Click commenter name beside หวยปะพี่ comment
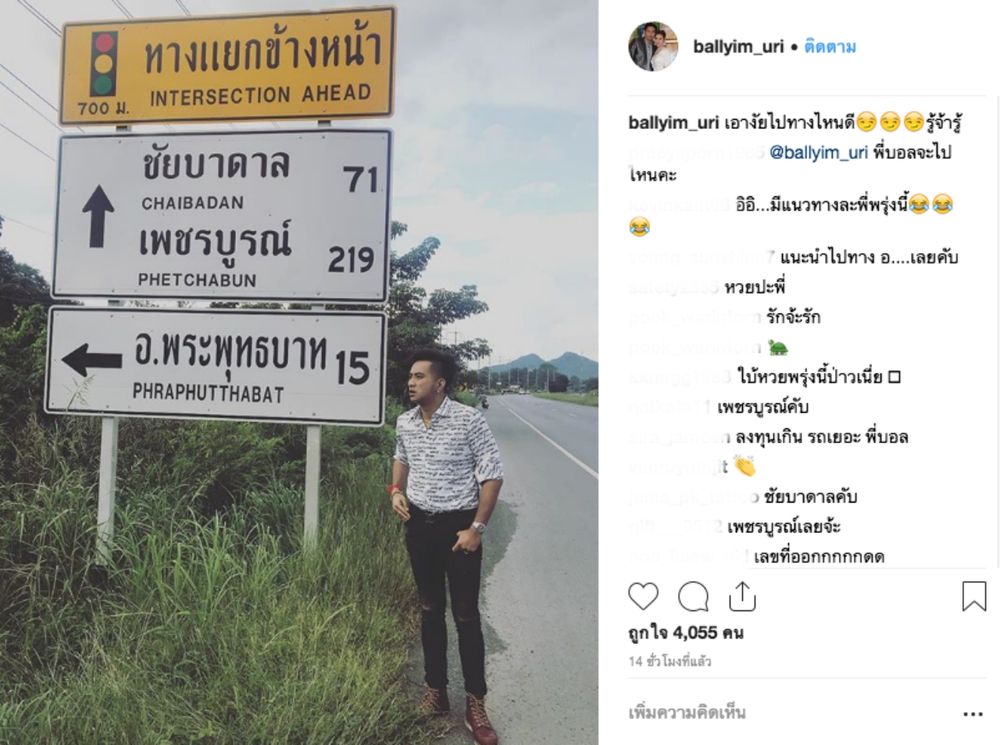The image size is (1000, 745). click(673, 288)
